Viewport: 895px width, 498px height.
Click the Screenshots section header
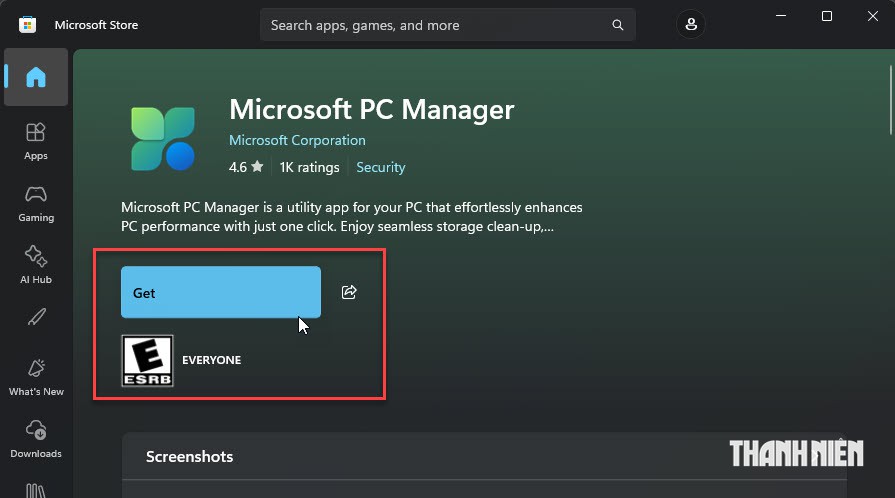pos(190,457)
